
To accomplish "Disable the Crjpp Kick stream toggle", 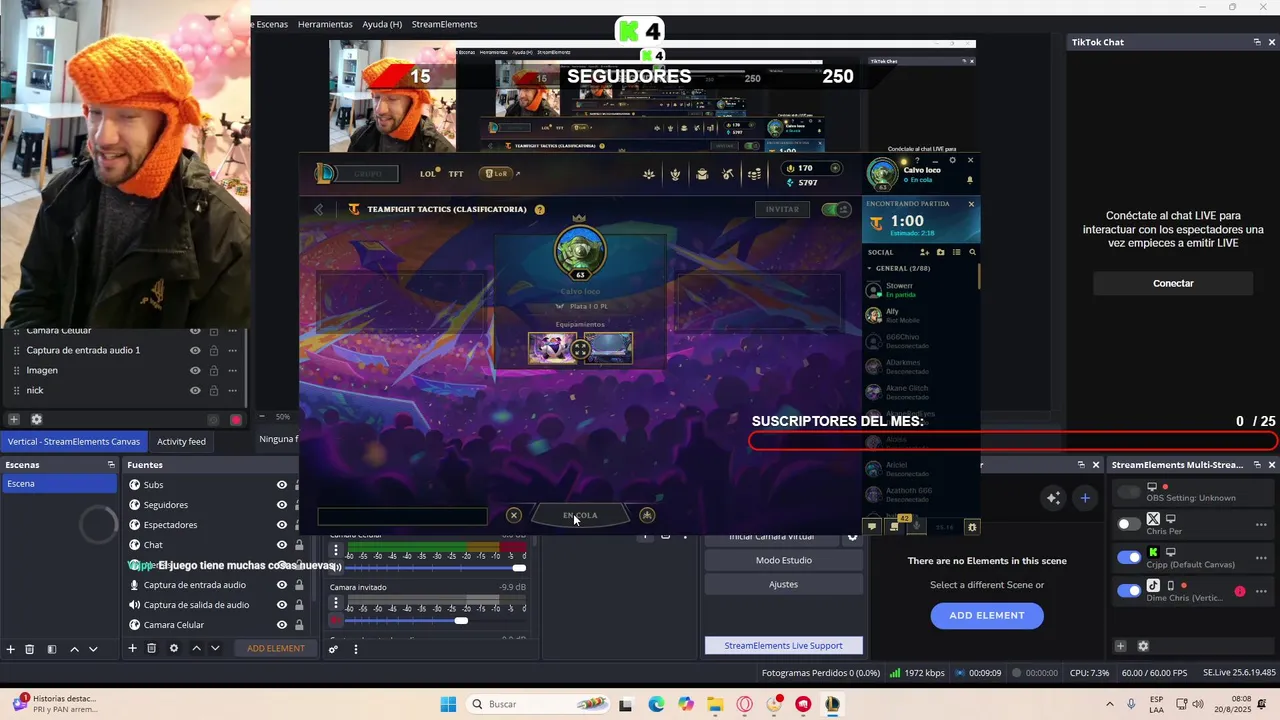I will pos(1129,557).
